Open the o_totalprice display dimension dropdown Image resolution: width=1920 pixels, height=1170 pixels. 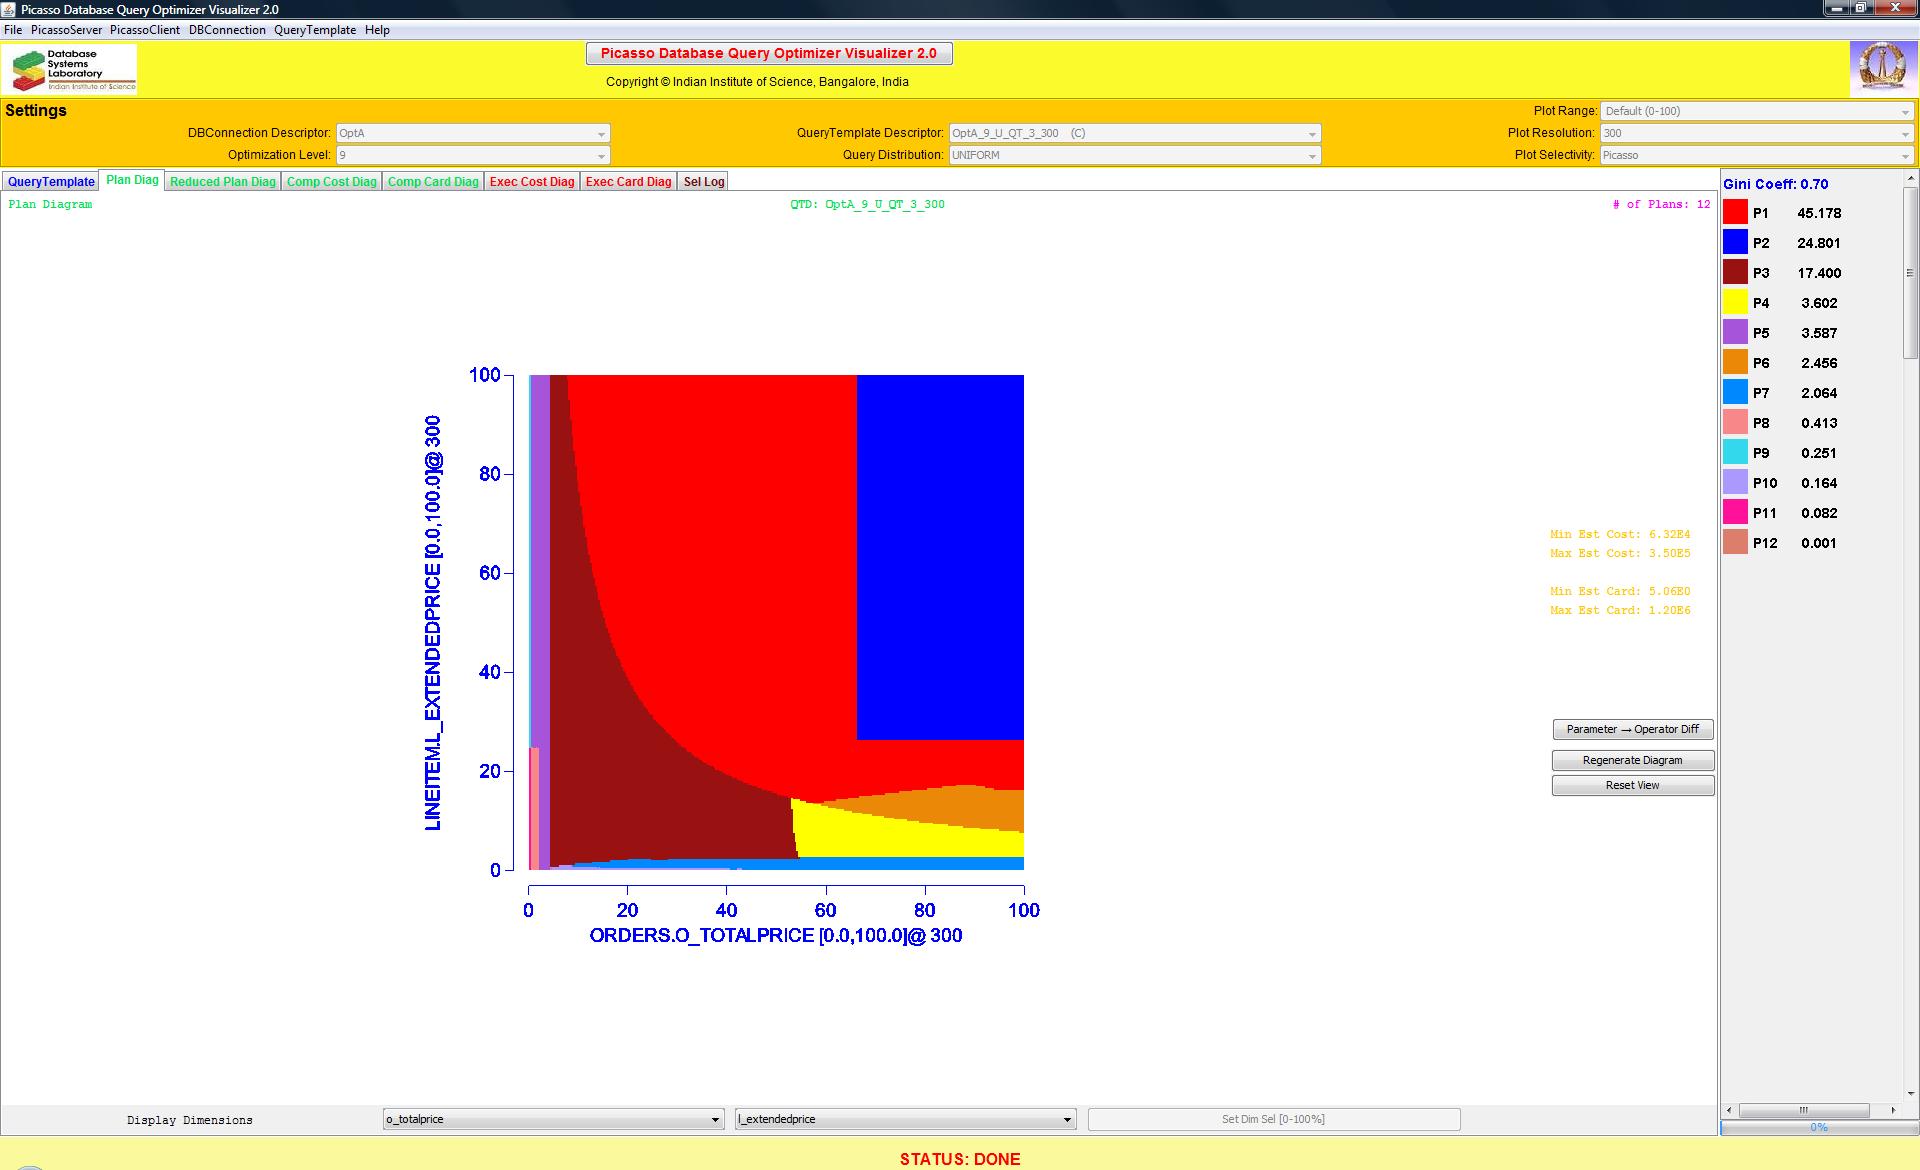pos(553,1119)
